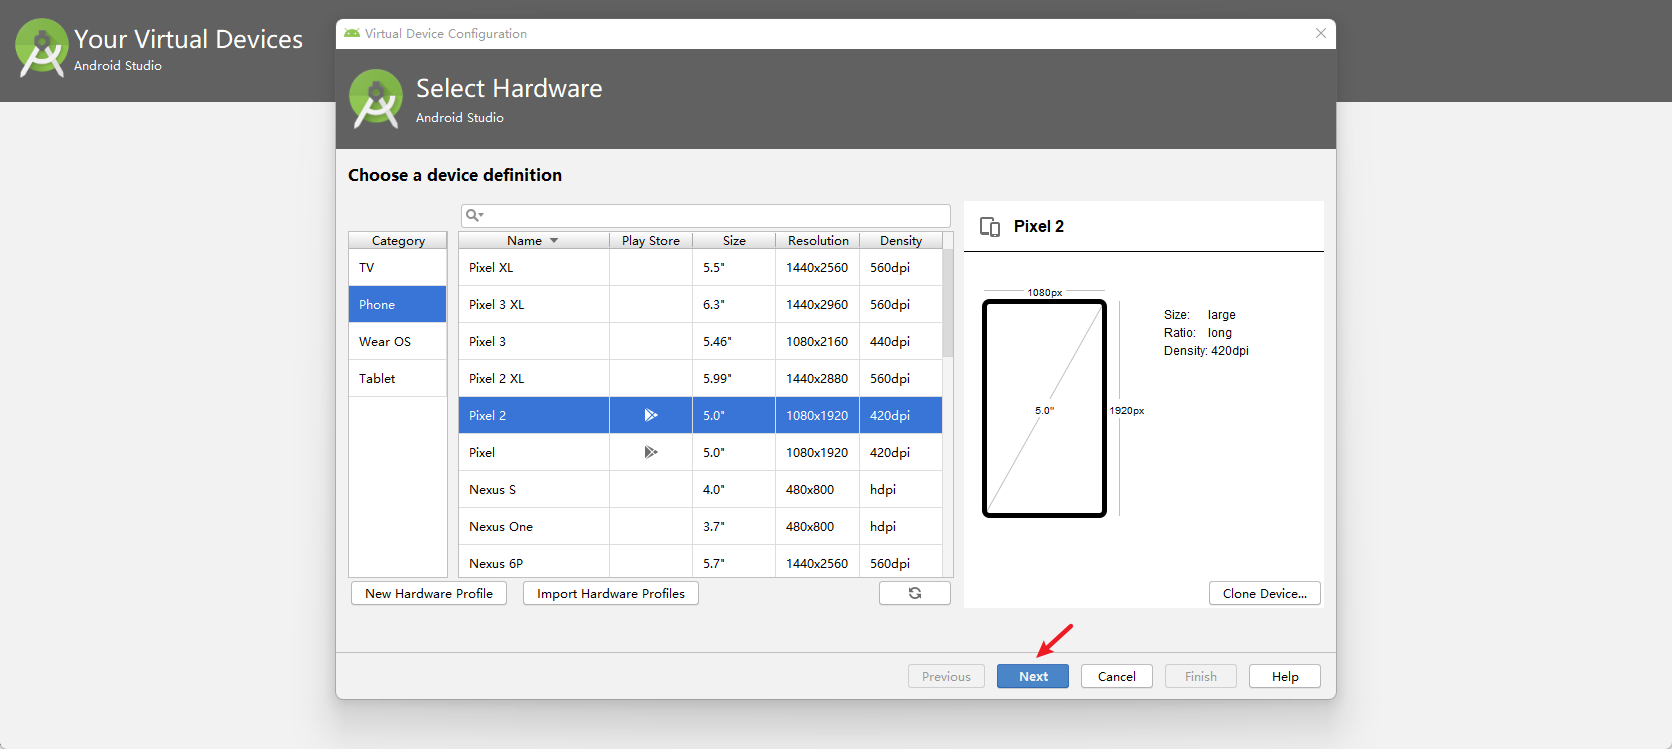The height and width of the screenshot is (749, 1672).
Task: Select the Pixel 2 device name
Action: point(487,415)
